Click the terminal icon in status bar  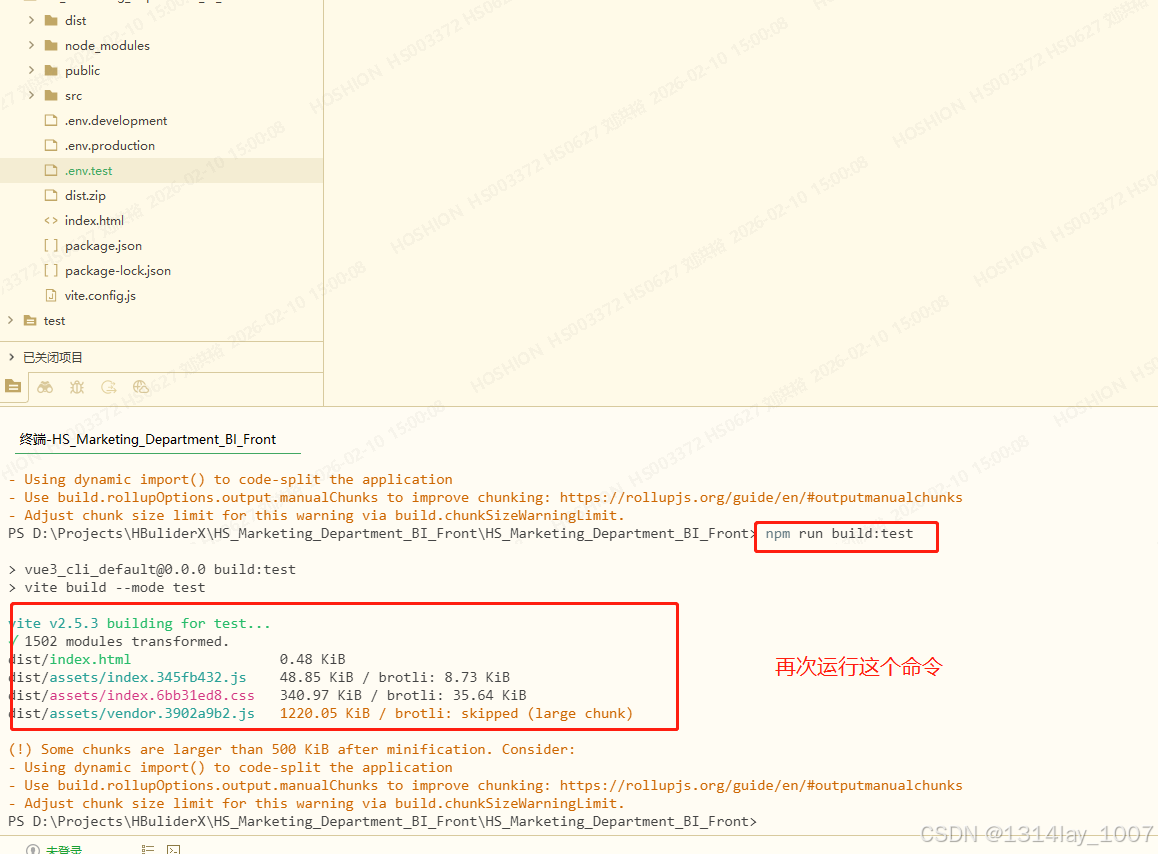(x=173, y=849)
